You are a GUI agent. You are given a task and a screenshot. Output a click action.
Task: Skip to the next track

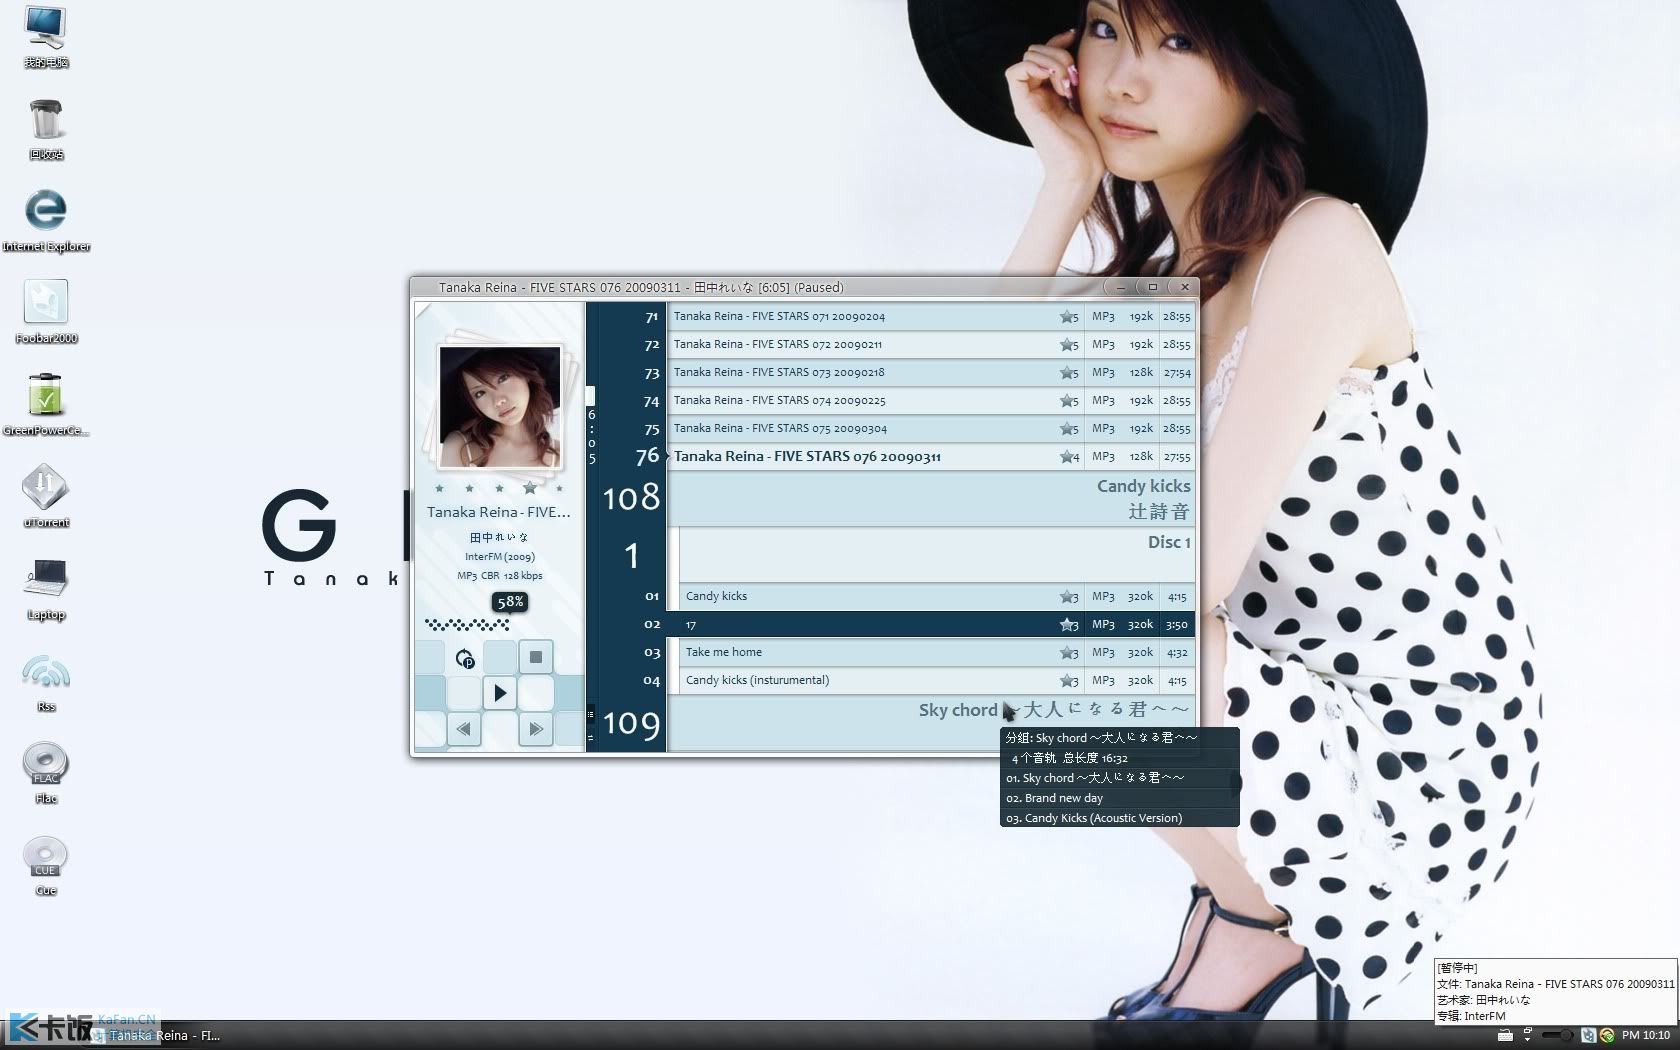pos(536,729)
